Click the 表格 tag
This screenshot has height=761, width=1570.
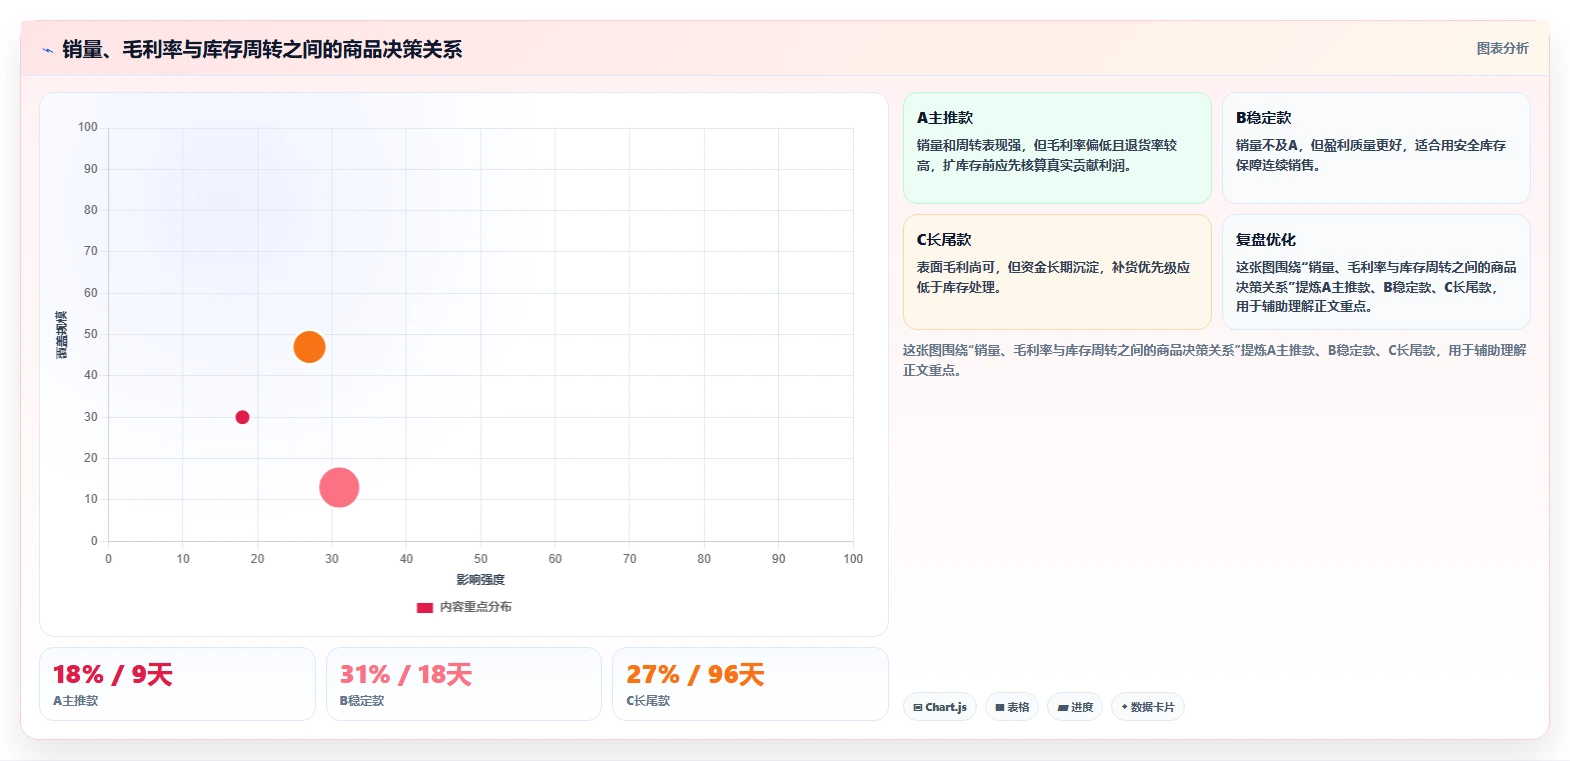point(1012,707)
